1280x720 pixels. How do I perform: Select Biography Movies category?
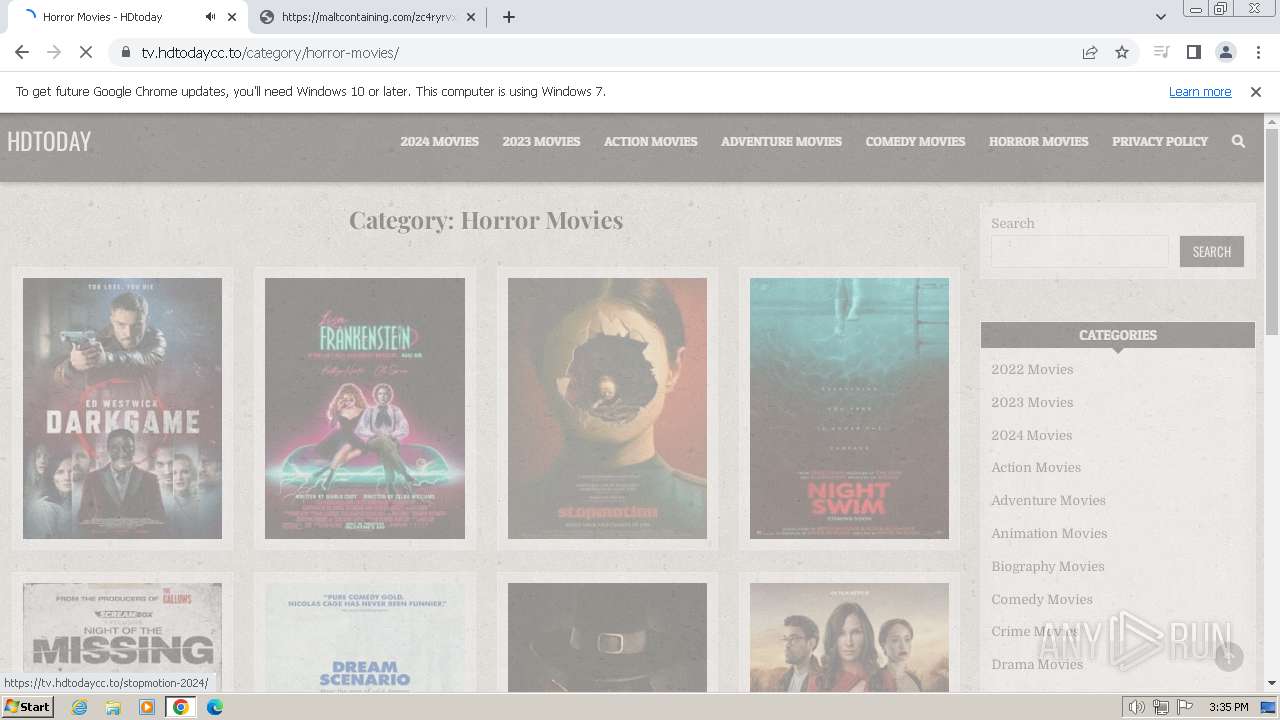1048,566
